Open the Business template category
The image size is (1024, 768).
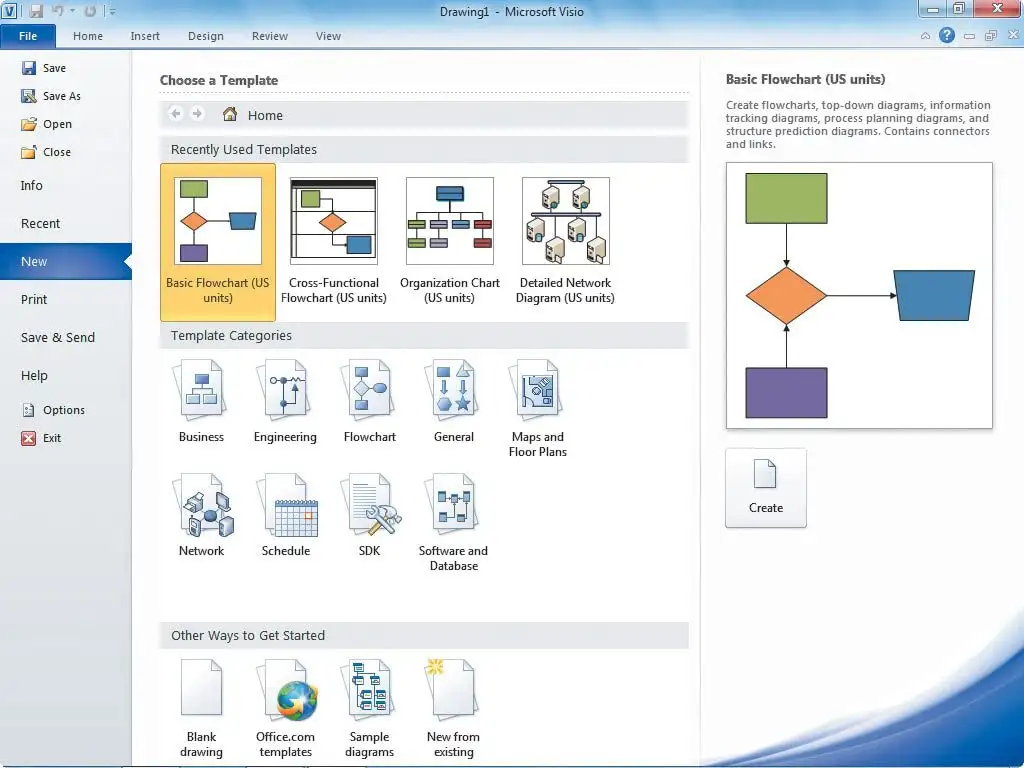click(201, 401)
